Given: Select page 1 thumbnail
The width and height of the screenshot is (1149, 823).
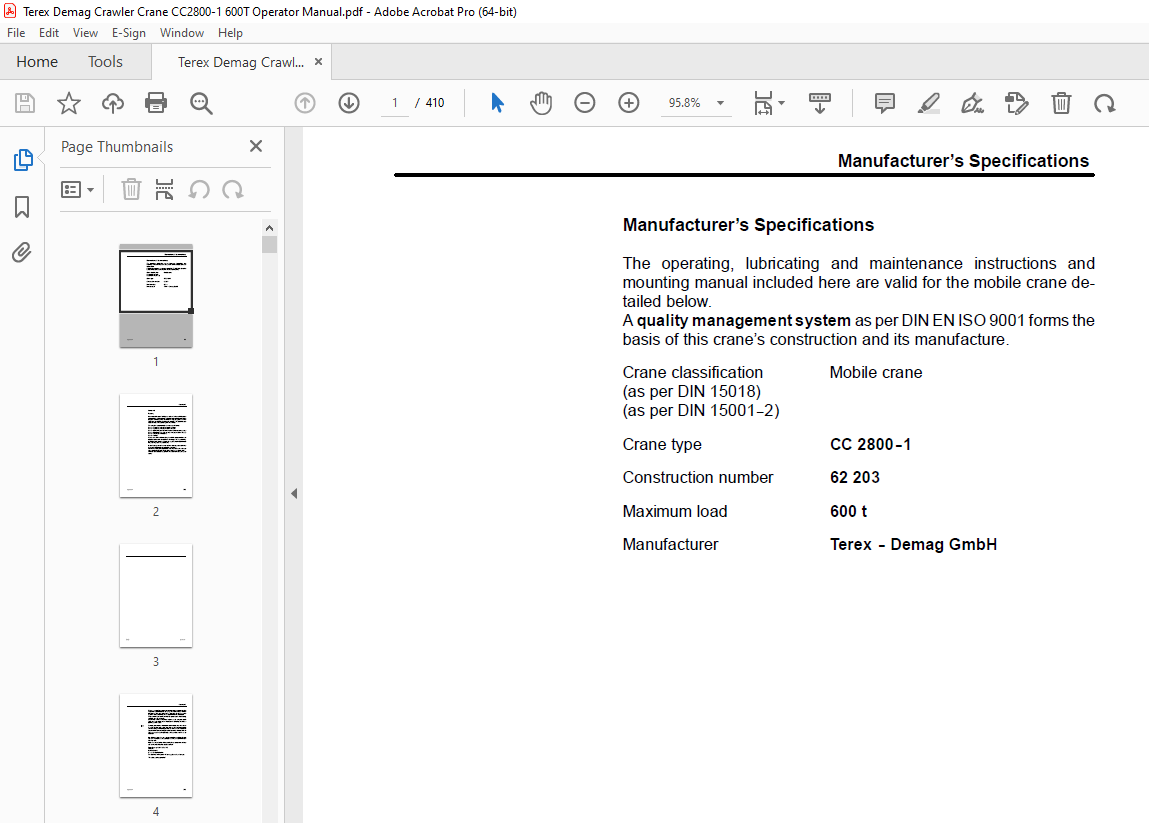Looking at the screenshot, I should click(156, 296).
